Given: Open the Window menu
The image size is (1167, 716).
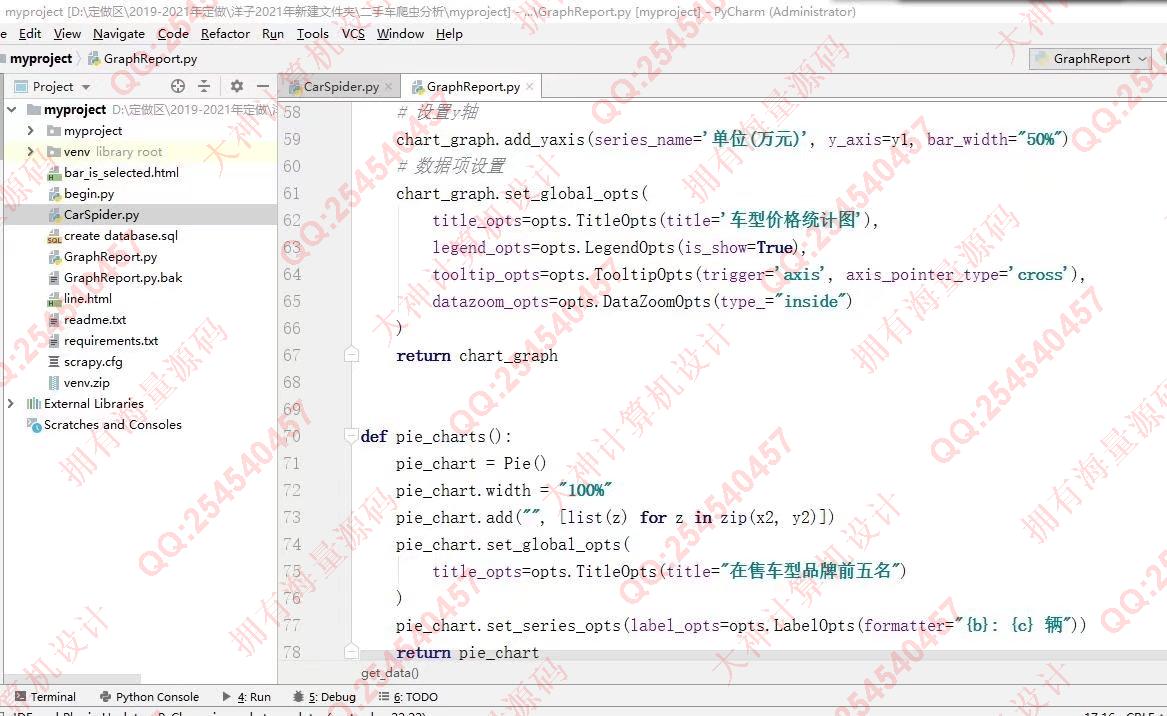Looking at the screenshot, I should 400,33.
